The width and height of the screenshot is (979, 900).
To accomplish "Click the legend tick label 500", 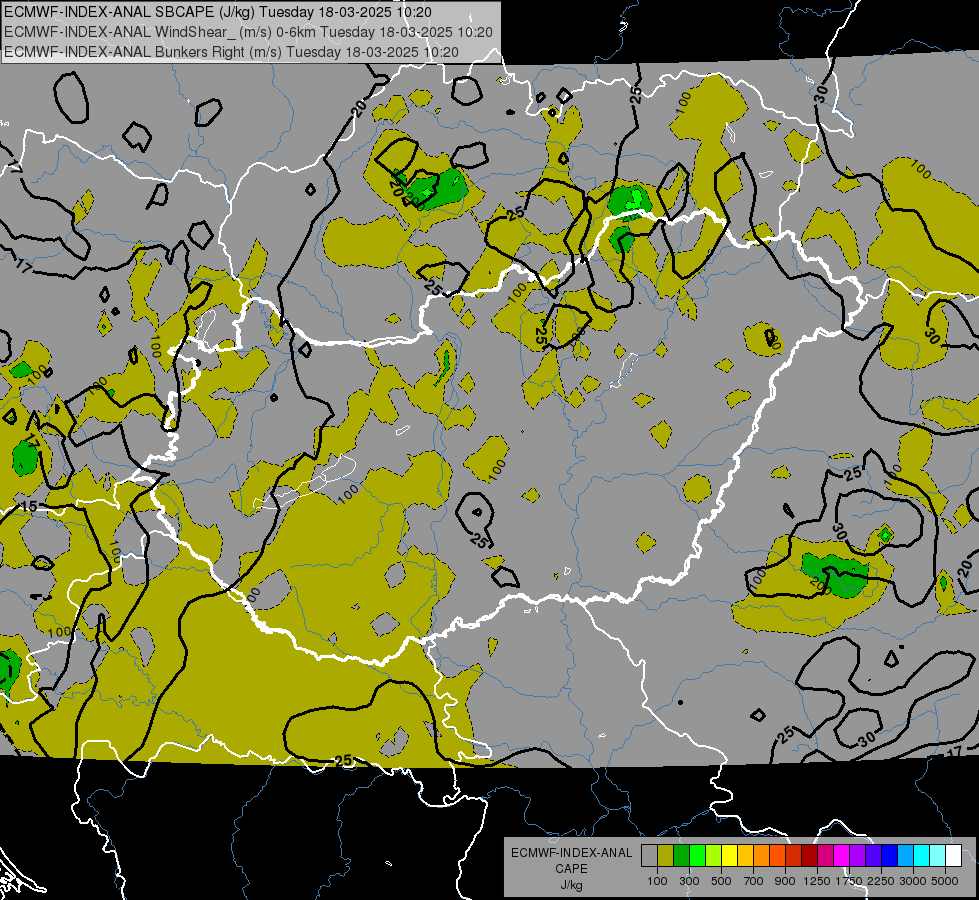I will [721, 881].
